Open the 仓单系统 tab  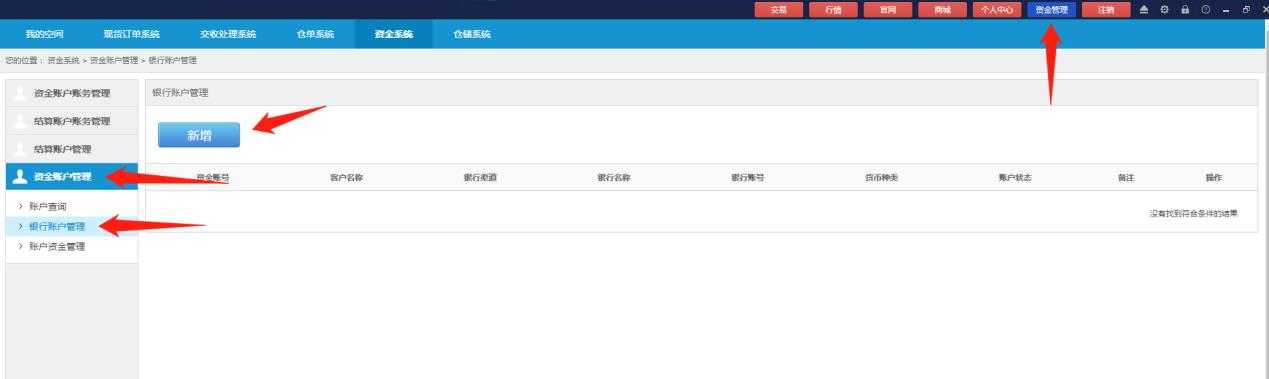click(x=315, y=35)
